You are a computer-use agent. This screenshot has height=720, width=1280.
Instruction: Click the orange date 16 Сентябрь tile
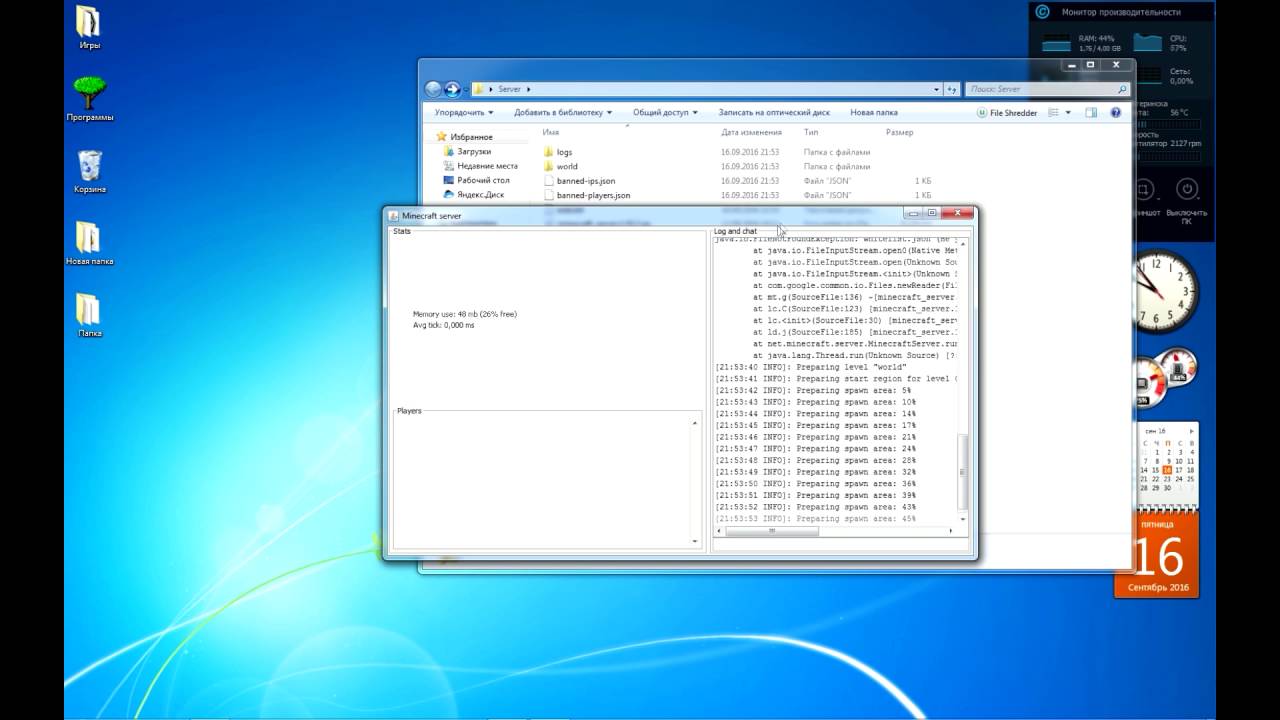[x=1156, y=555]
